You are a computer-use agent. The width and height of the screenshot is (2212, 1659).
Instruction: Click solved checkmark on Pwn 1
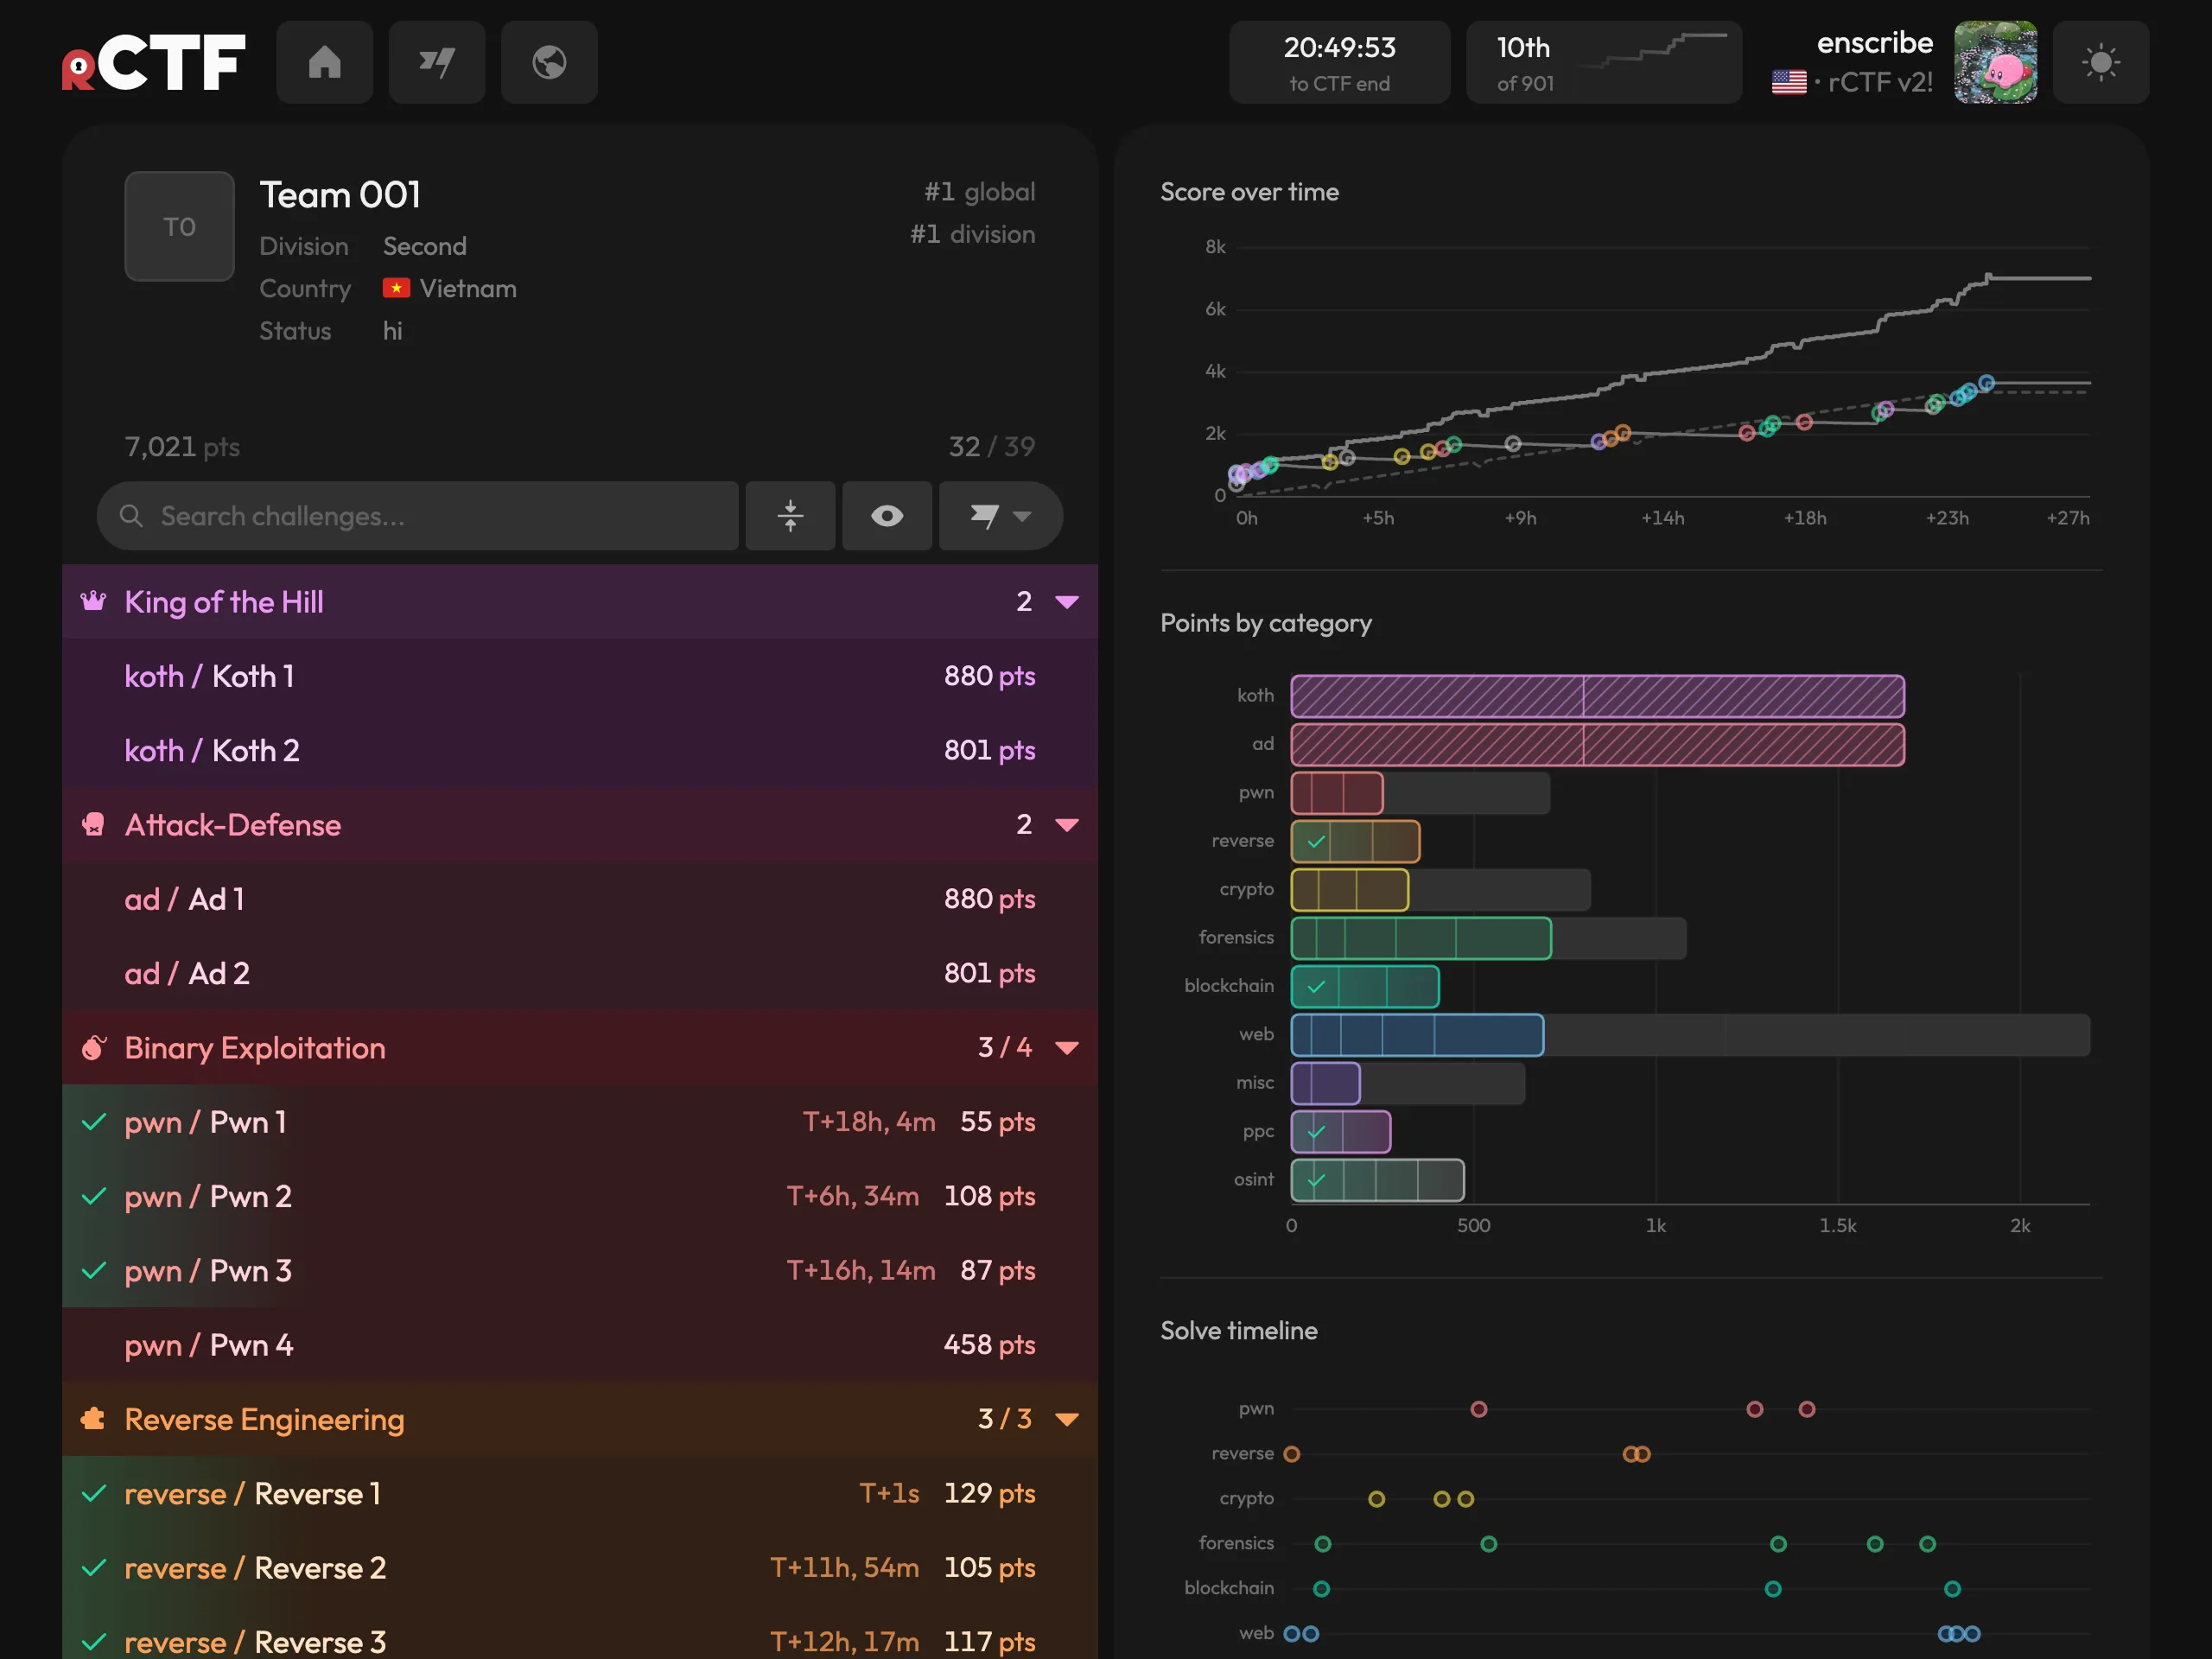point(94,1122)
